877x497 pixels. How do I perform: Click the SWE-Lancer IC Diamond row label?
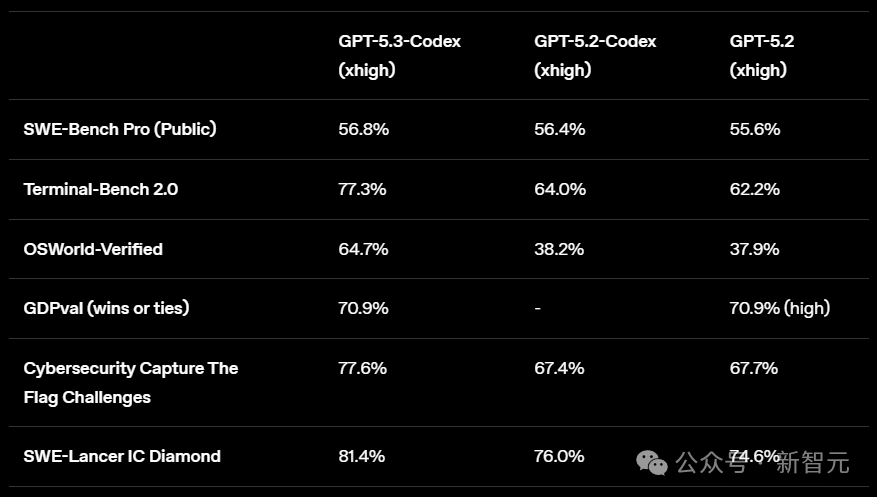122,456
